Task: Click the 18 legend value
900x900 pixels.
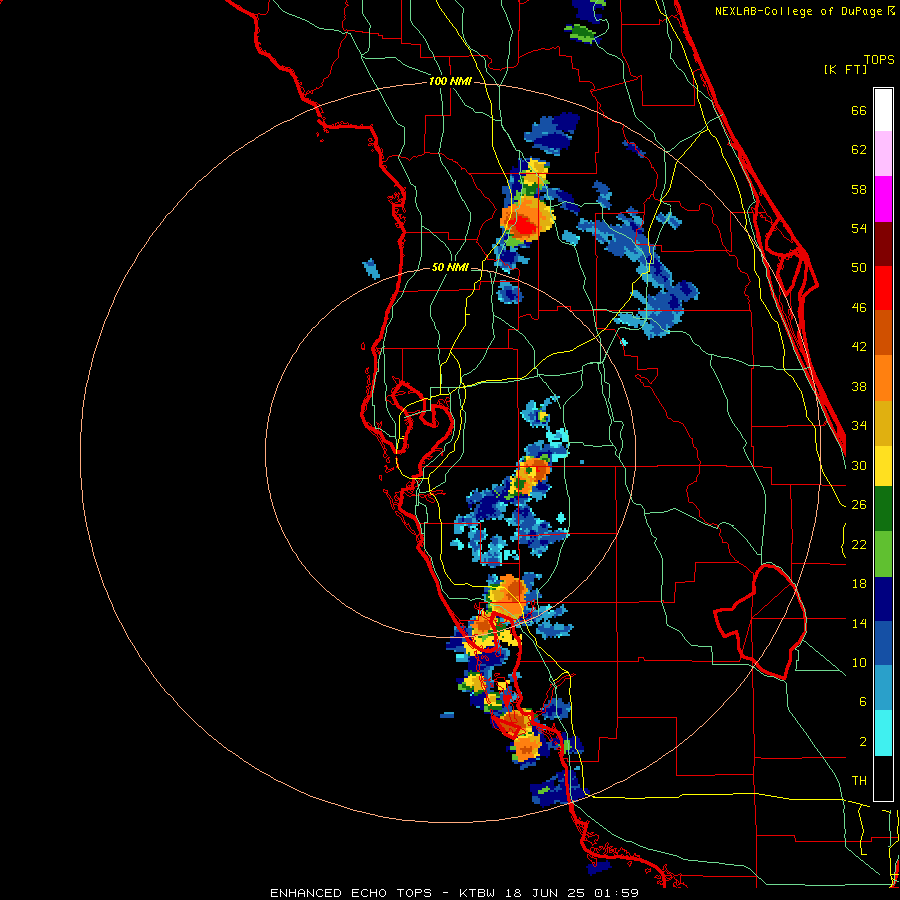Action: (859, 584)
